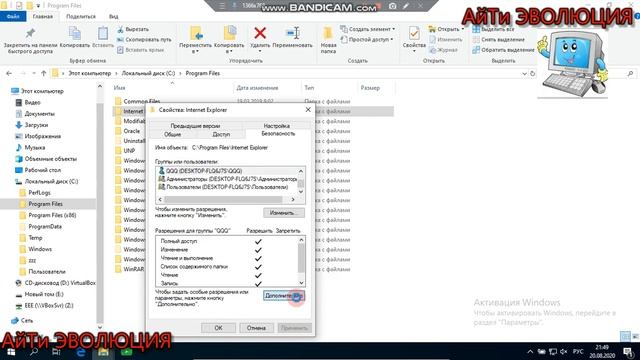The width and height of the screenshot is (640, 360).
Task: Open notification center icon in taskbar
Action: pos(629,351)
